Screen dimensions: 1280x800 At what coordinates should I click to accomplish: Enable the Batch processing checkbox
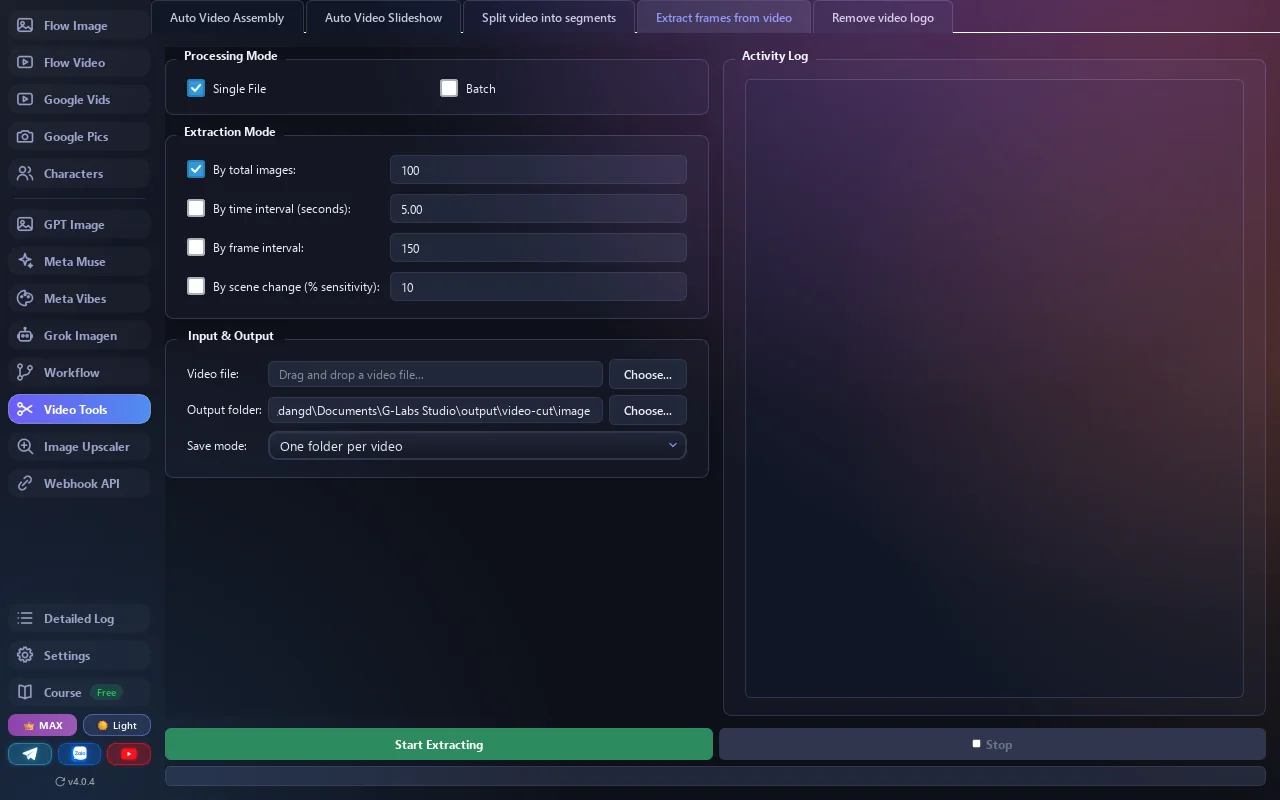(x=449, y=88)
